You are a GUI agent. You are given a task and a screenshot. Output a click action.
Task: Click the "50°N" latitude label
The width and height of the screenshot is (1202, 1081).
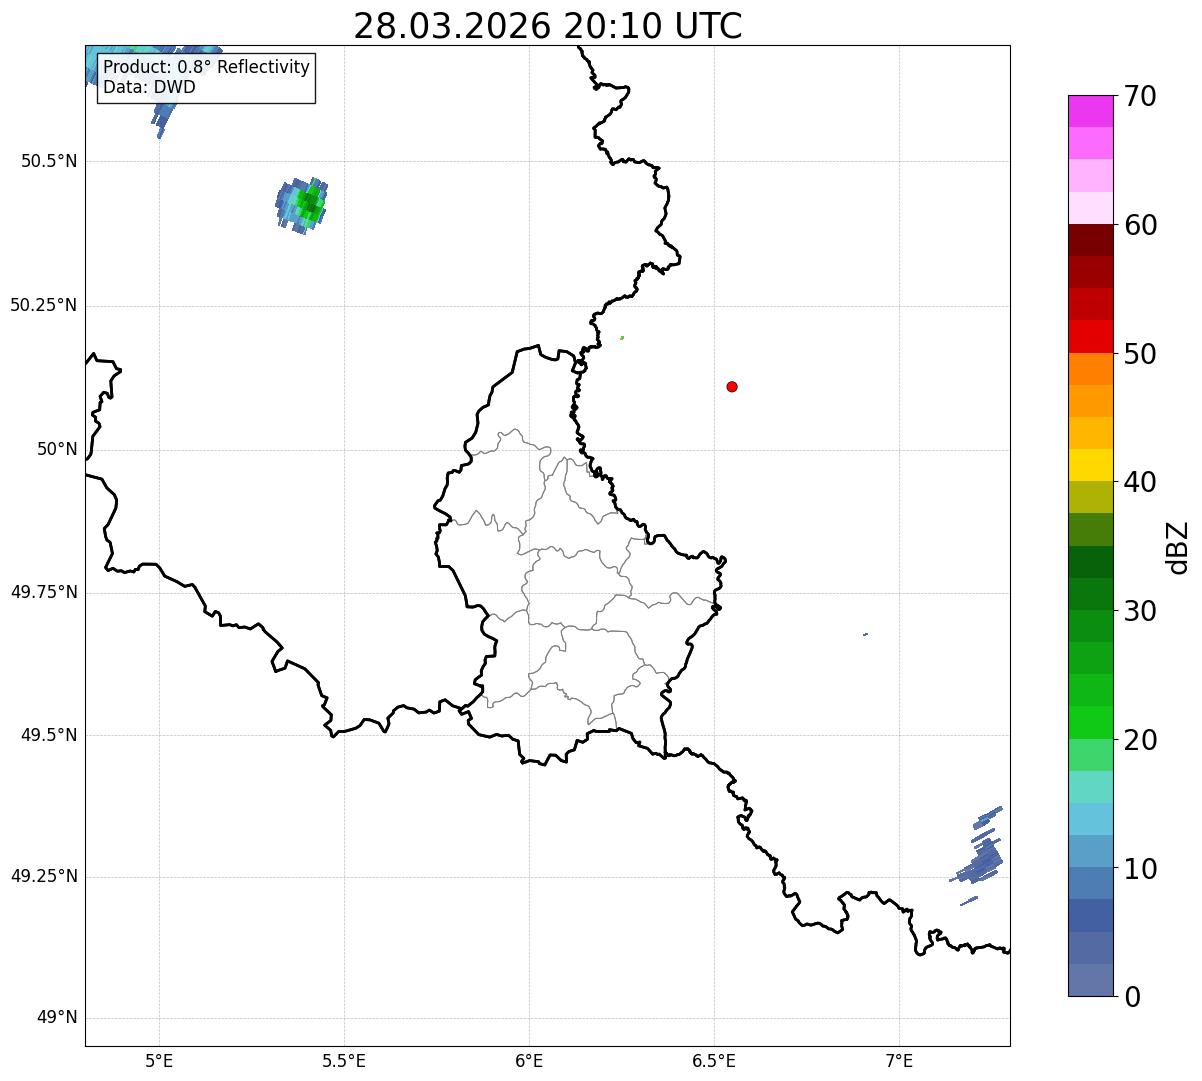tap(57, 449)
